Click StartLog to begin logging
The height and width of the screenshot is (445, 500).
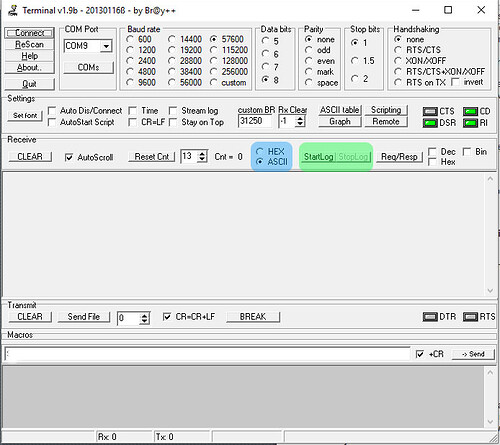318,157
